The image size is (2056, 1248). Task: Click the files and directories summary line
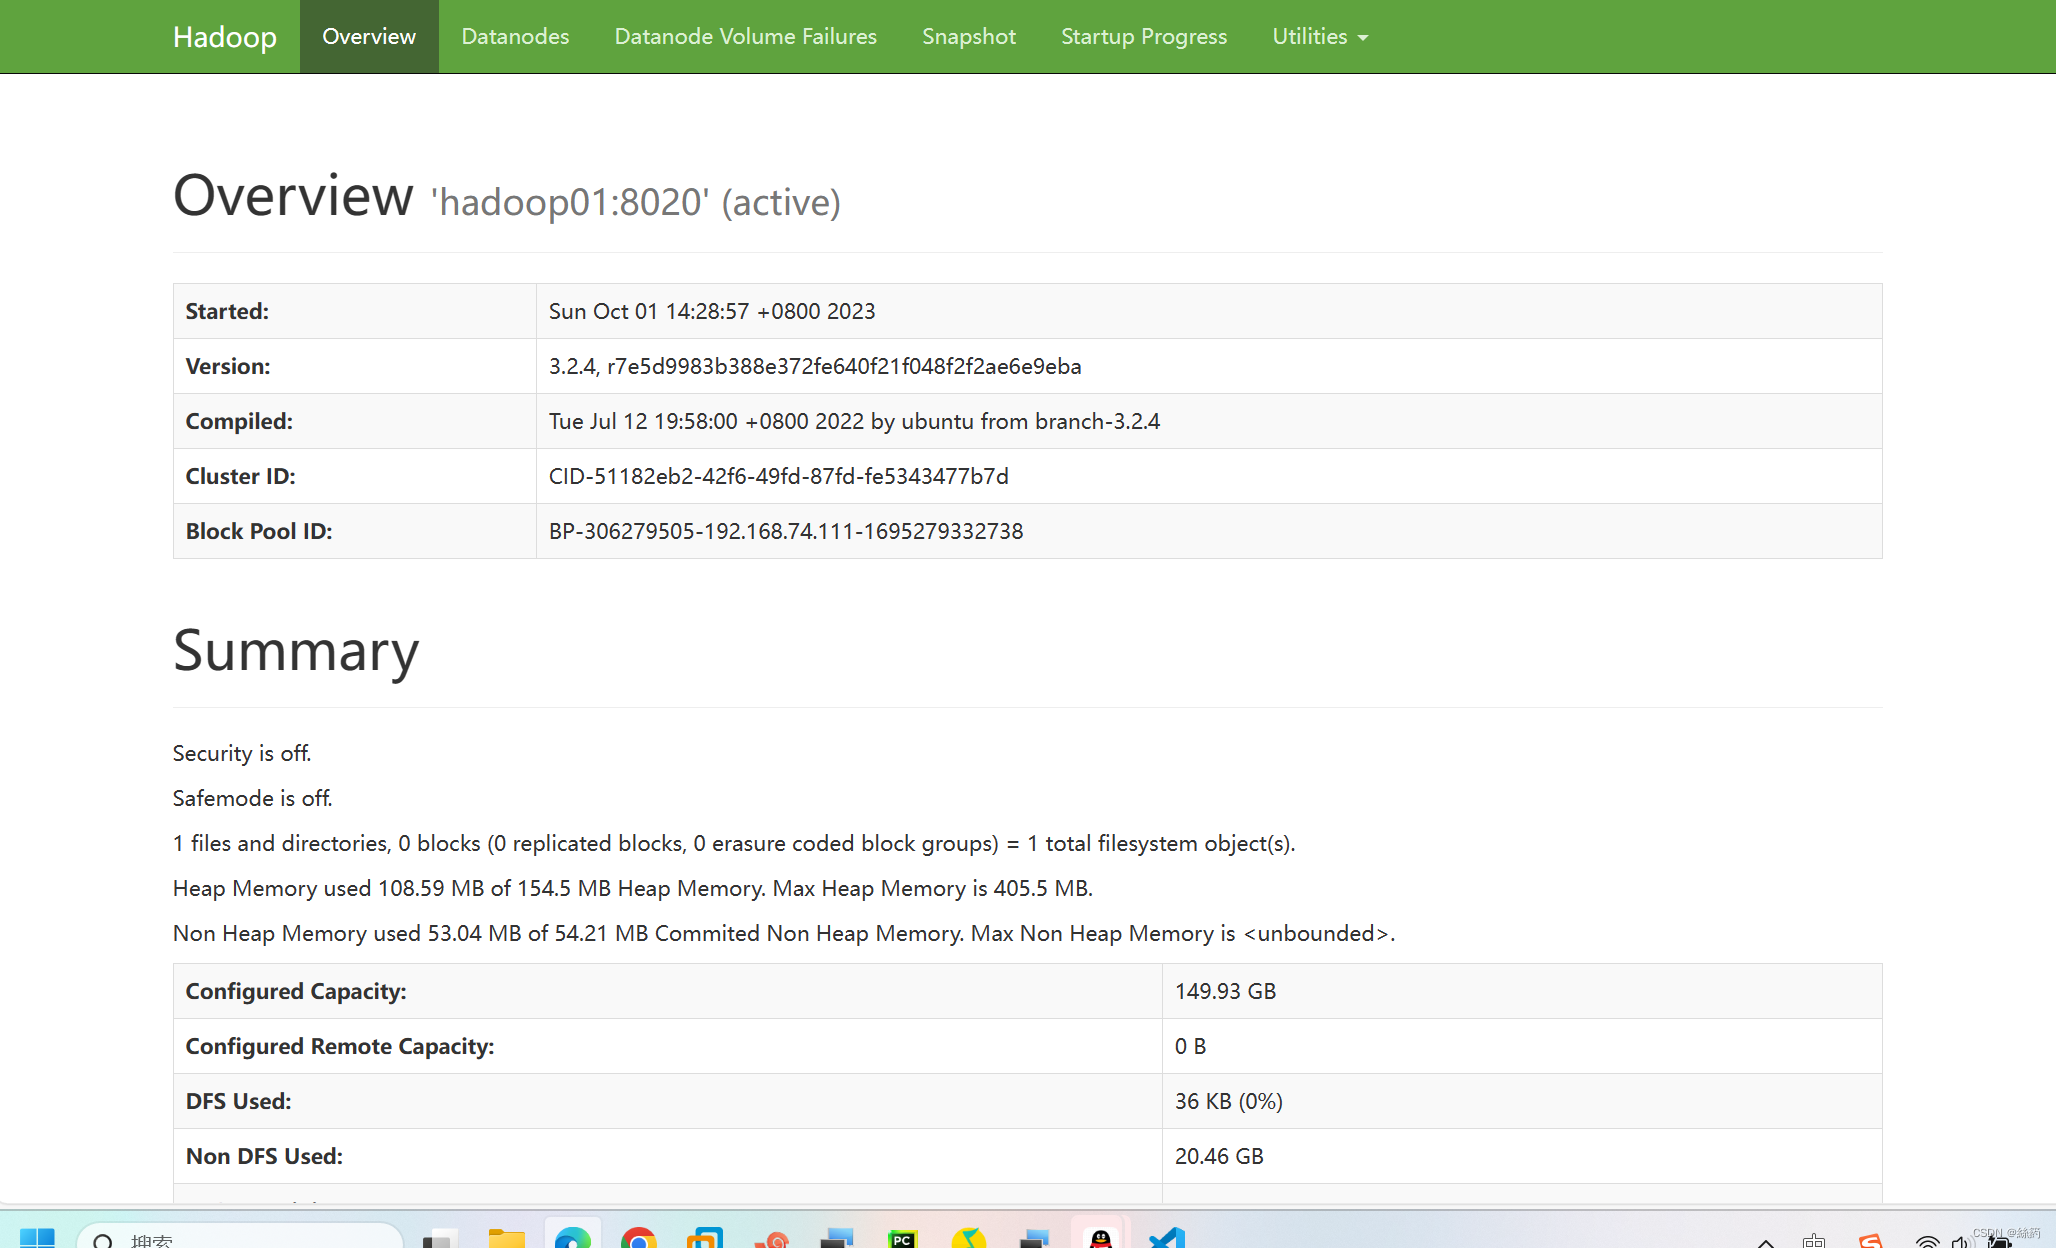(734, 843)
